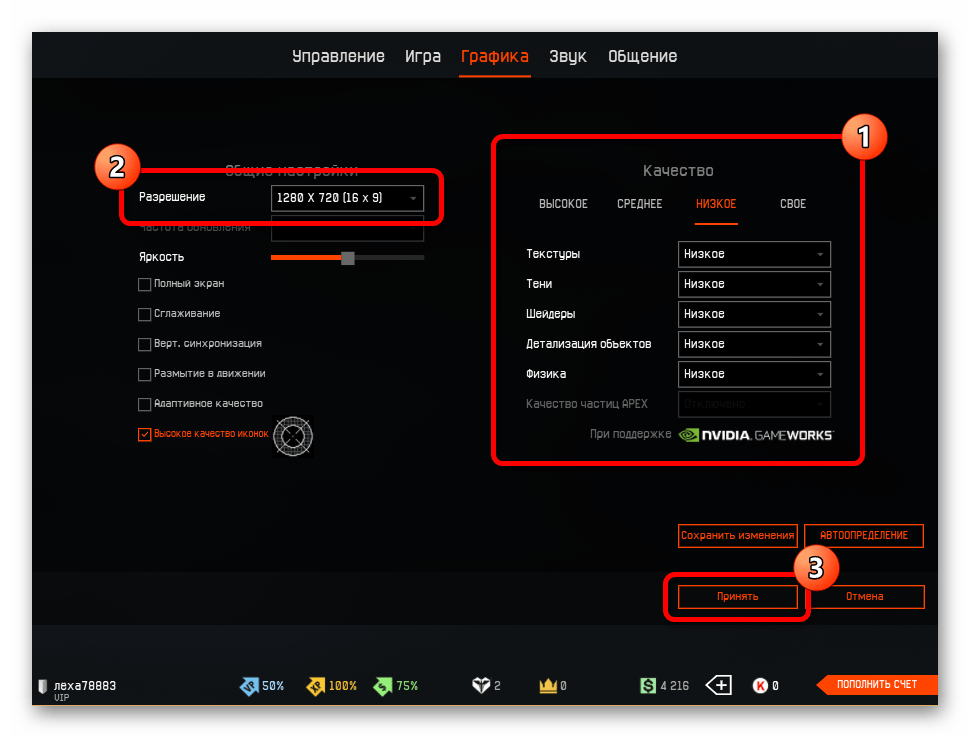The width and height of the screenshot is (970, 738).
Task: Open the Разрешение resolution dropdown
Action: click(x=347, y=198)
